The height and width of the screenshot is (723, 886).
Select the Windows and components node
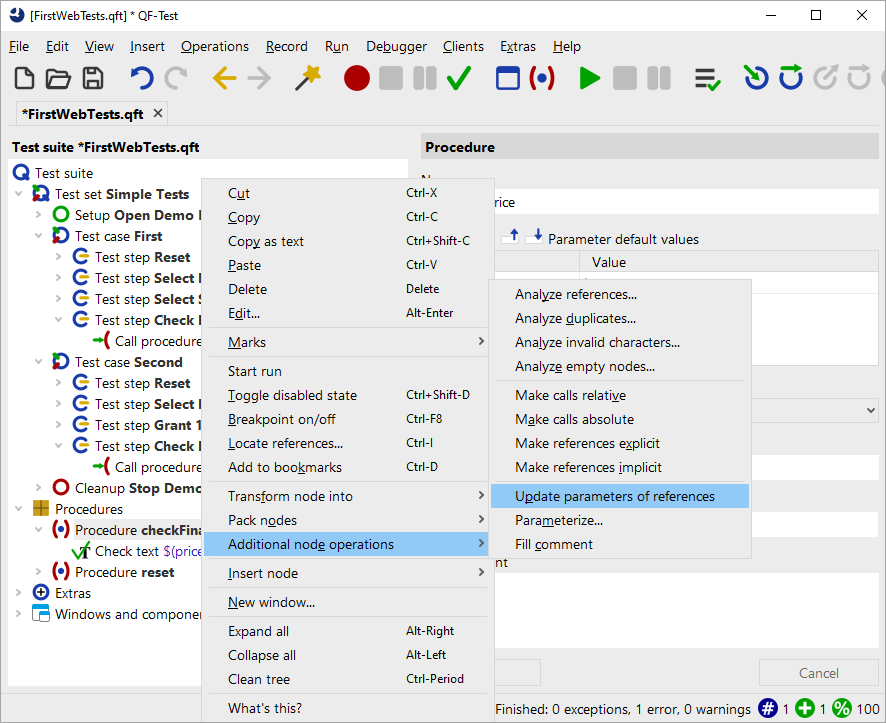(x=128, y=614)
